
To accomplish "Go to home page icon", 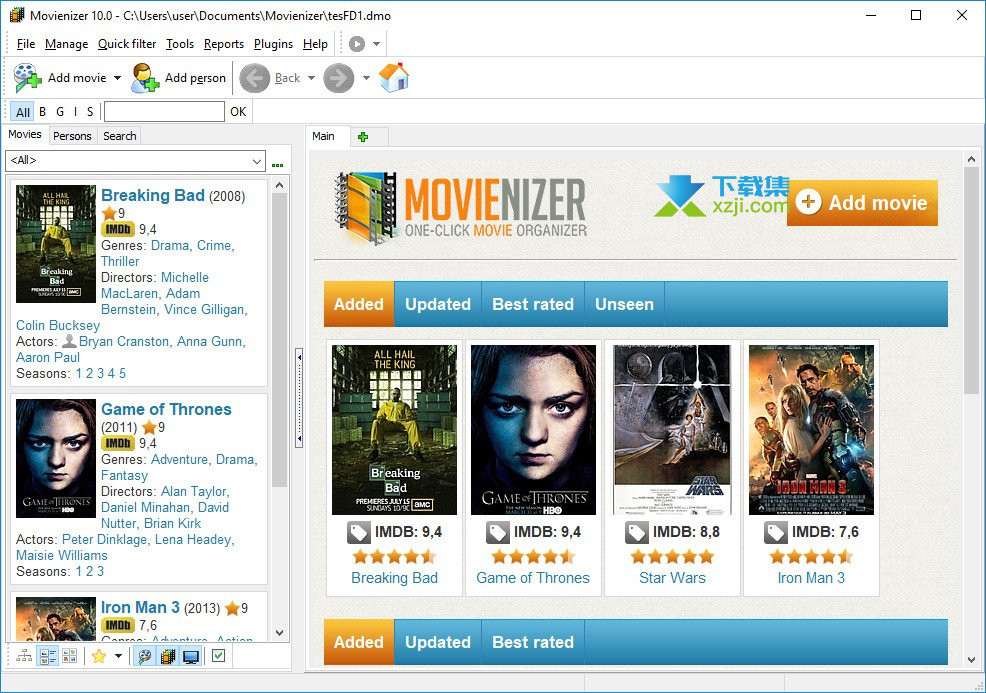I will pos(394,78).
